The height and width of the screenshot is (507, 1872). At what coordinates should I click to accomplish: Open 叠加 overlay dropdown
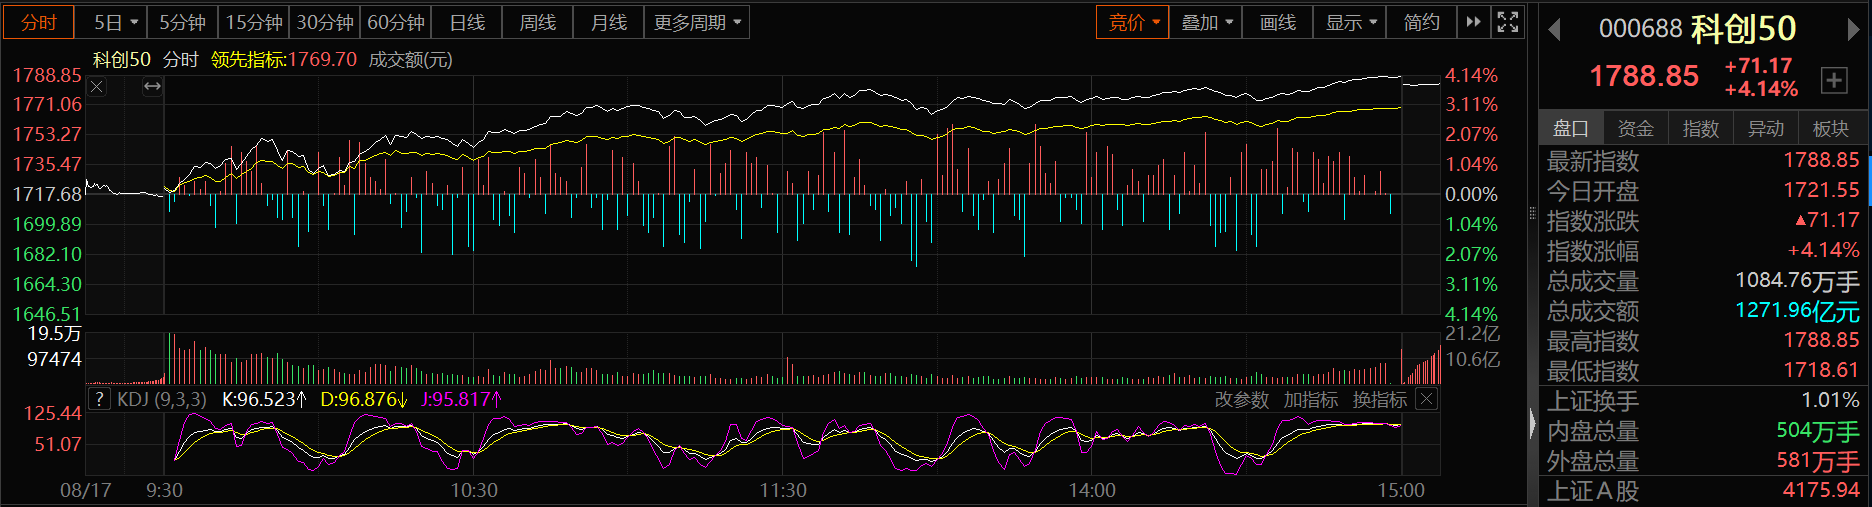point(1206,22)
